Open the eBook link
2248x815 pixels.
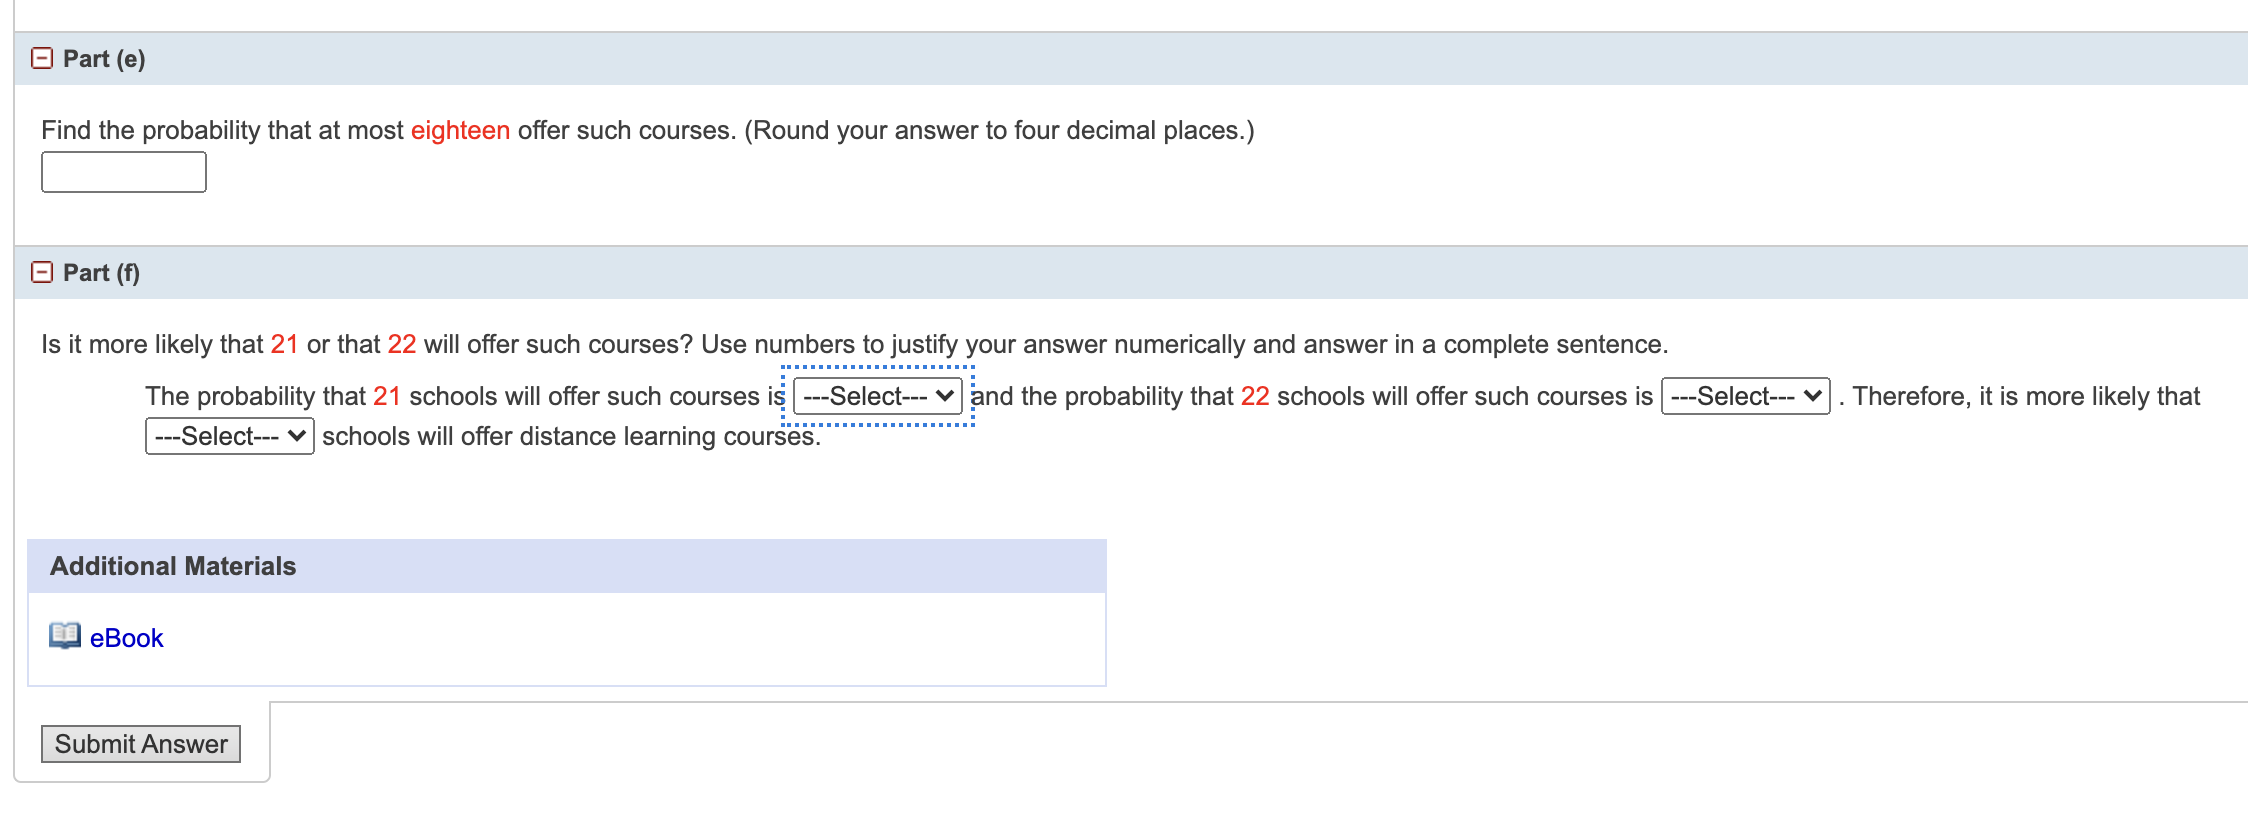tap(125, 637)
